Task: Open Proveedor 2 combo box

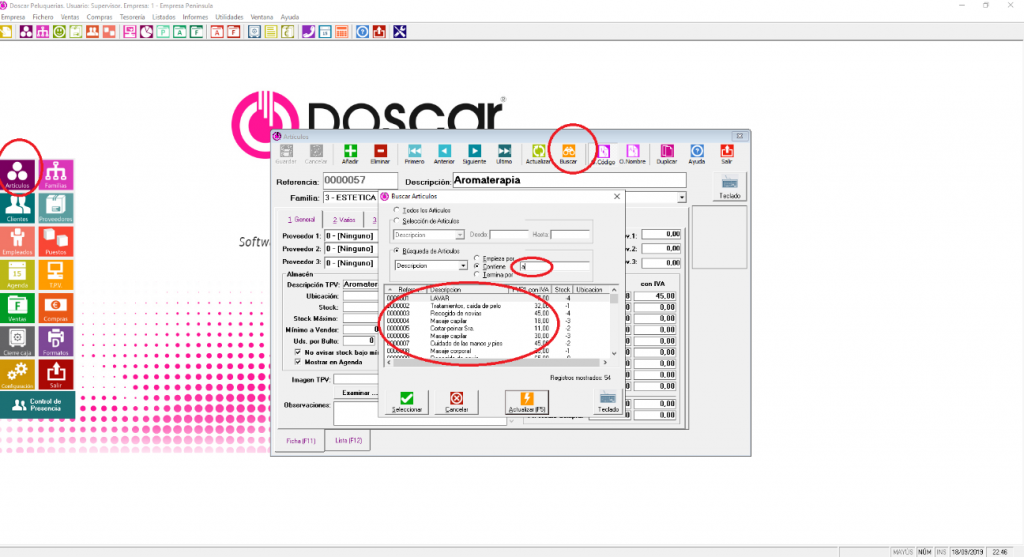Action: [x=351, y=249]
